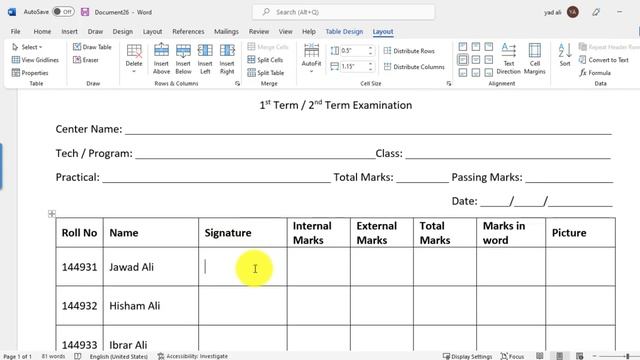Open the Table Design tab
This screenshot has width=640, height=360.
tap(344, 31)
